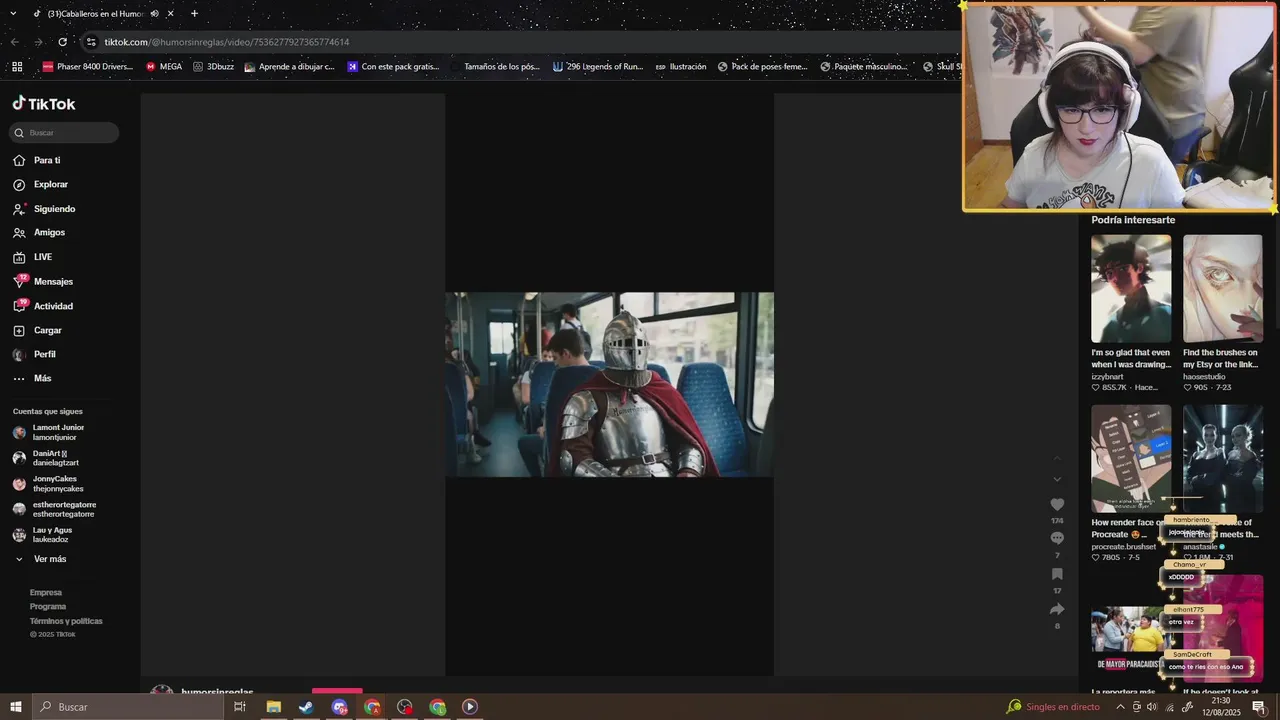Open the tab search dropdown
Viewport: 1280px width, 720px height.
(x=13, y=14)
